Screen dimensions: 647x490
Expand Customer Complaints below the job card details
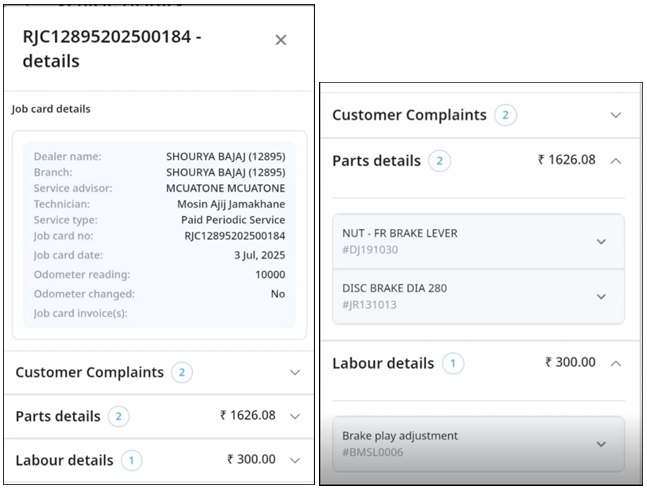click(x=294, y=372)
